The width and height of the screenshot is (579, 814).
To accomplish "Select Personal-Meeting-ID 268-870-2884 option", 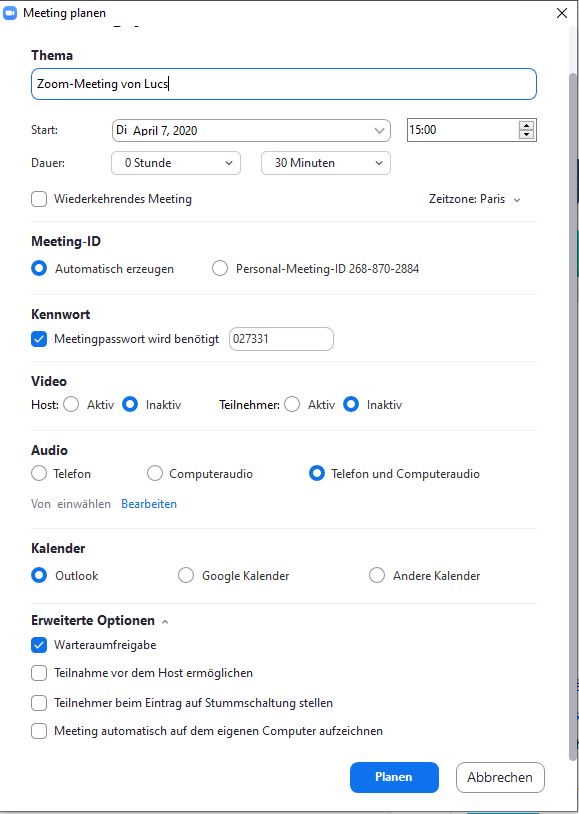I will pos(220,269).
